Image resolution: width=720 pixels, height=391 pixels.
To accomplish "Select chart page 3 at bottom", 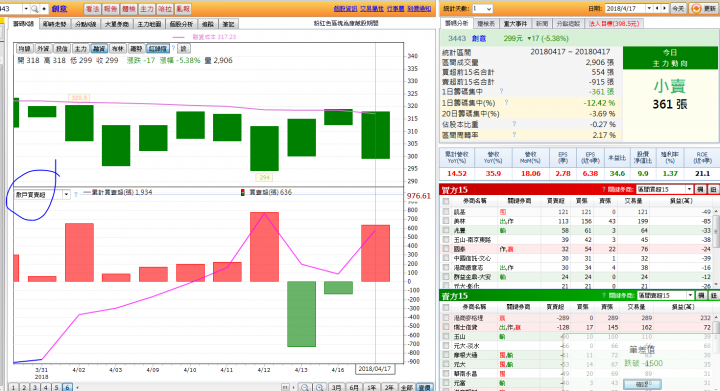I will [x=35, y=387].
